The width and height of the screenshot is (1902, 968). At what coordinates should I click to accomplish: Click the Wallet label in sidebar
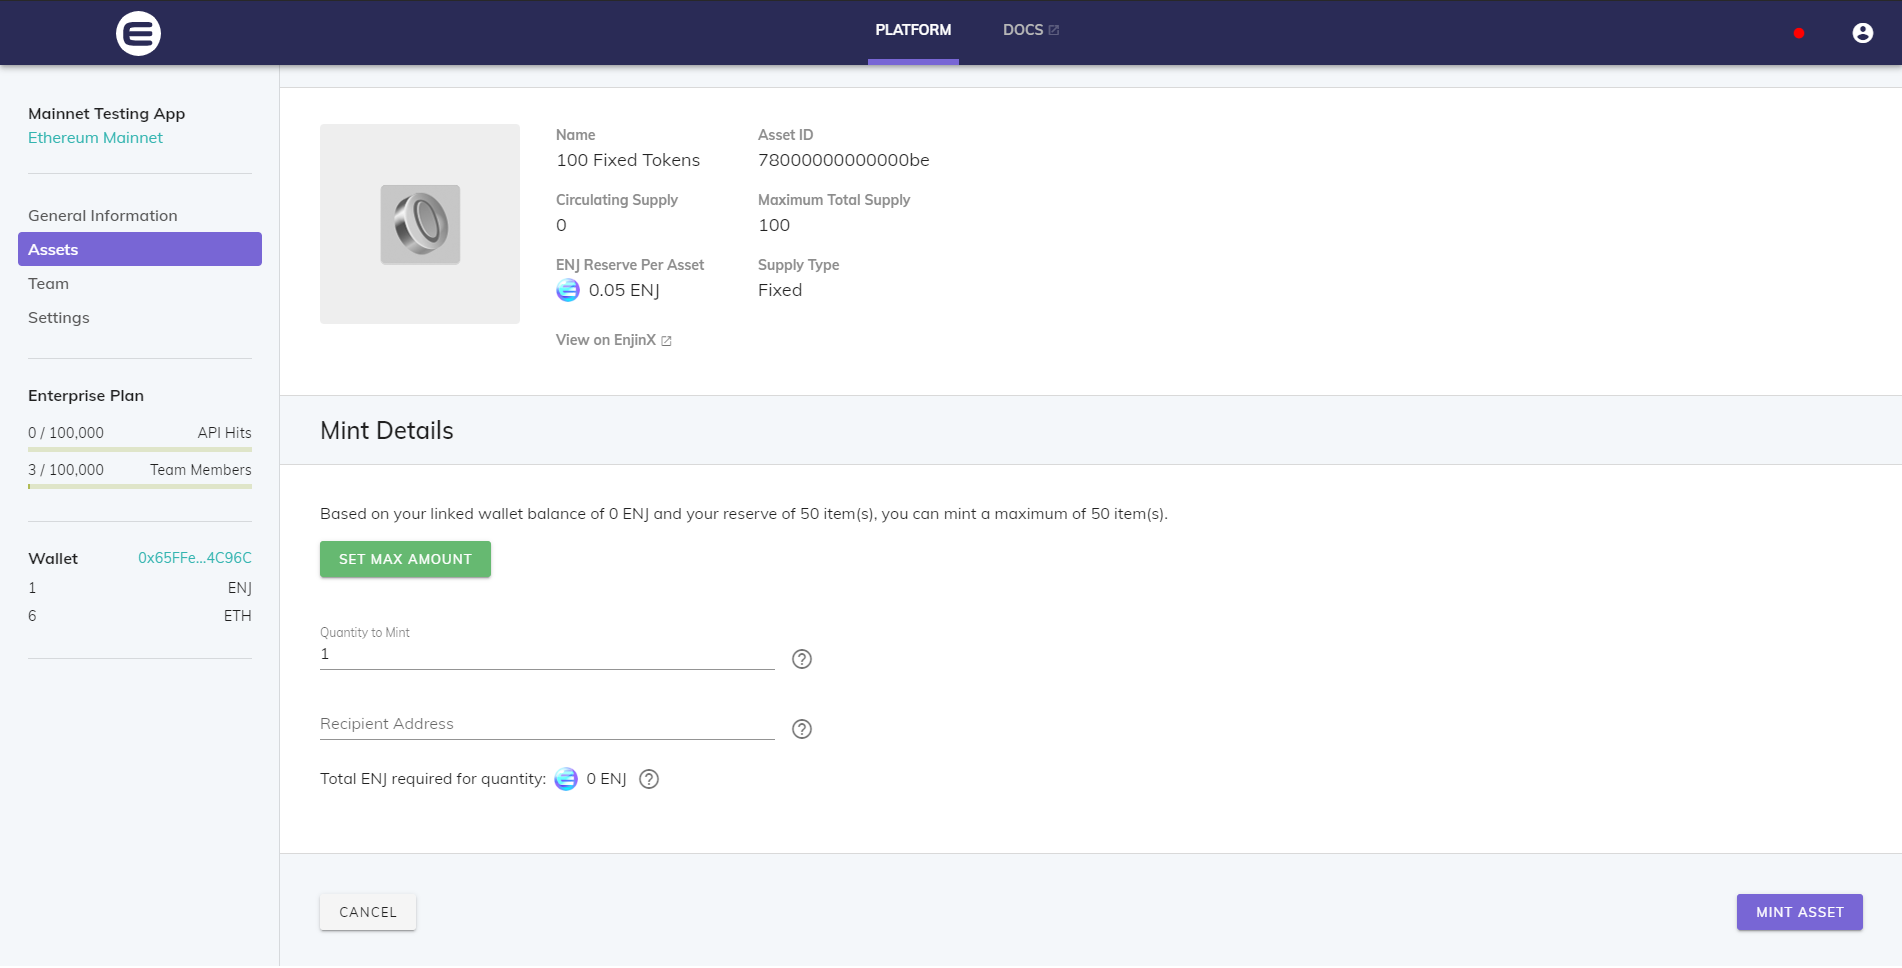tap(53, 559)
